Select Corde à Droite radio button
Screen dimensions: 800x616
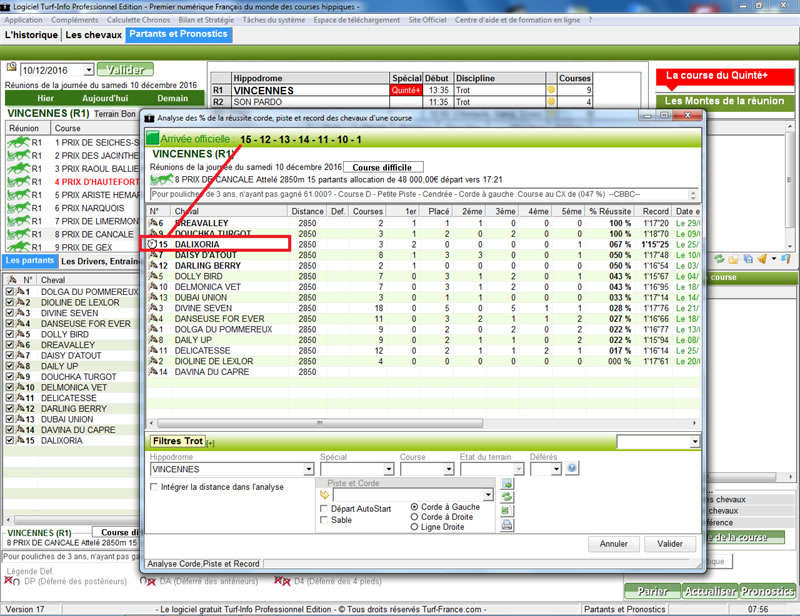pos(415,517)
